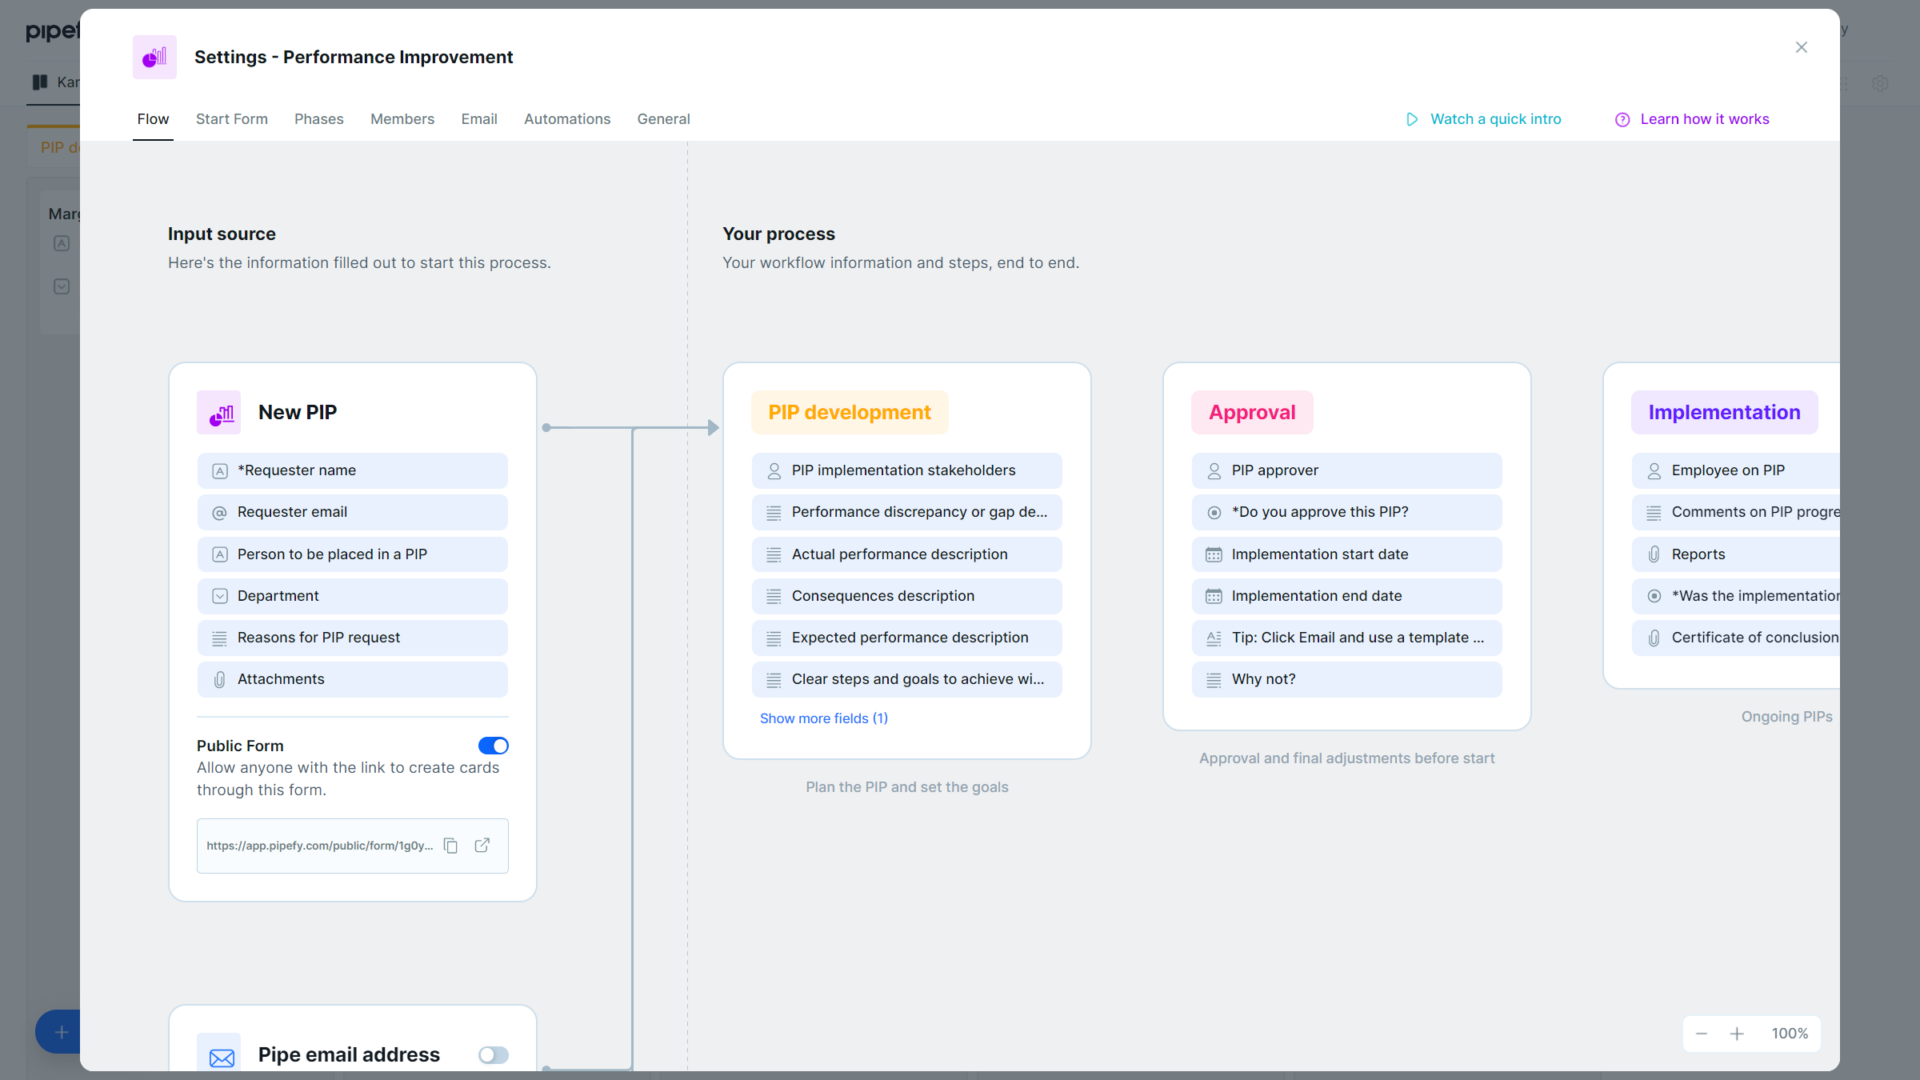This screenshot has width=1920, height=1080.
Task: Click the @ icon on the Requester email field
Action: coord(219,512)
